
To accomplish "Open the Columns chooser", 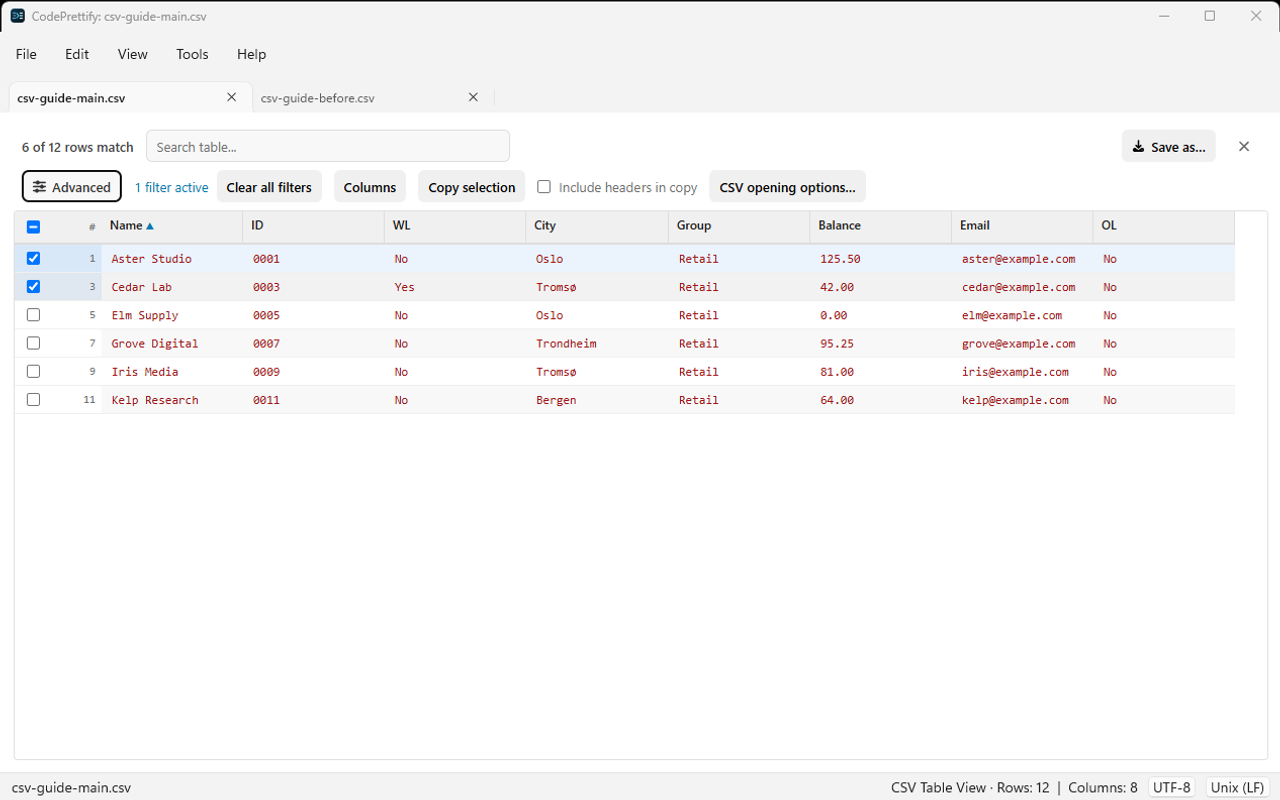I will click(x=370, y=186).
